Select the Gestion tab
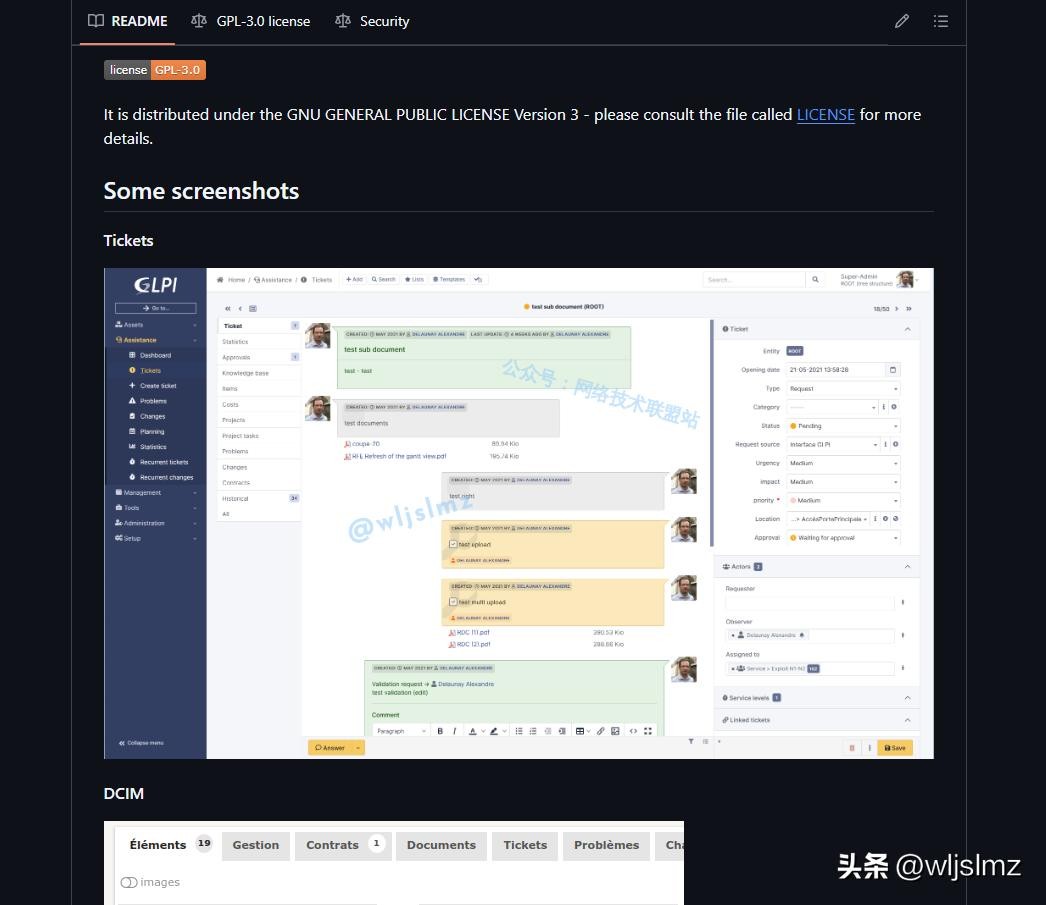 (x=255, y=845)
